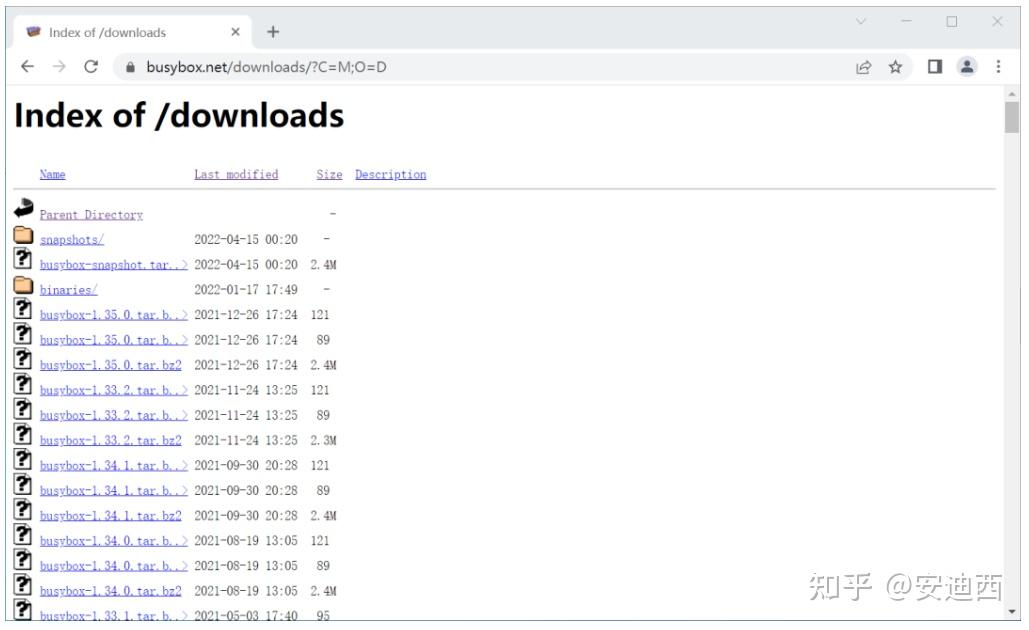Close the Index of /downloads tab
This screenshot has width=1029, height=630.
tap(236, 32)
